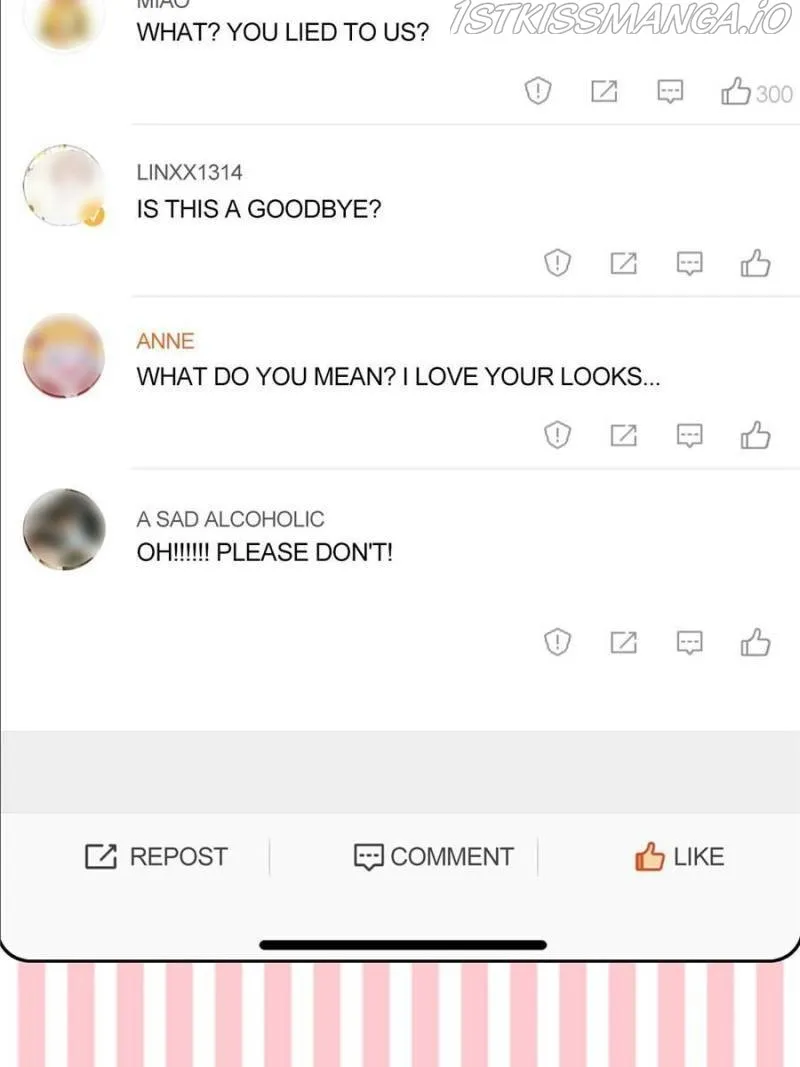Image resolution: width=800 pixels, height=1067 pixels.
Task: Report the LINXX1314 comment using shield icon
Action: tap(557, 263)
